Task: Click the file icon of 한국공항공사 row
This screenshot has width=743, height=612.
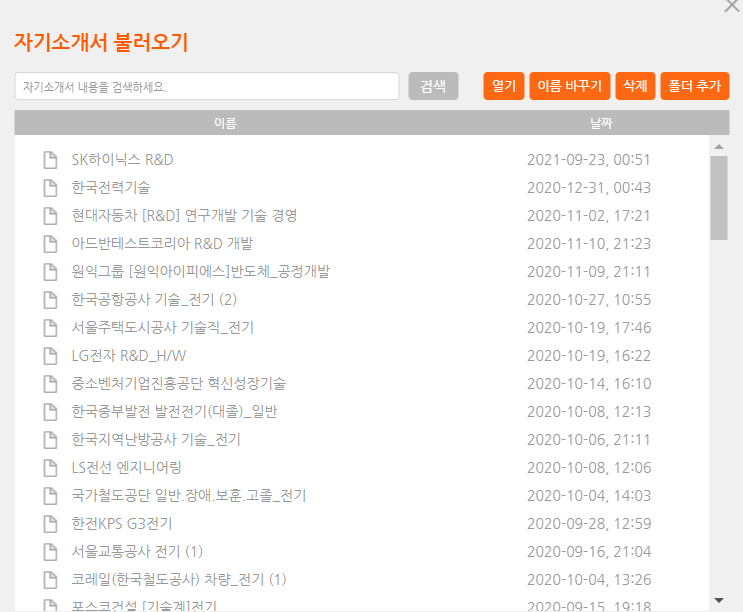Action: (50, 300)
